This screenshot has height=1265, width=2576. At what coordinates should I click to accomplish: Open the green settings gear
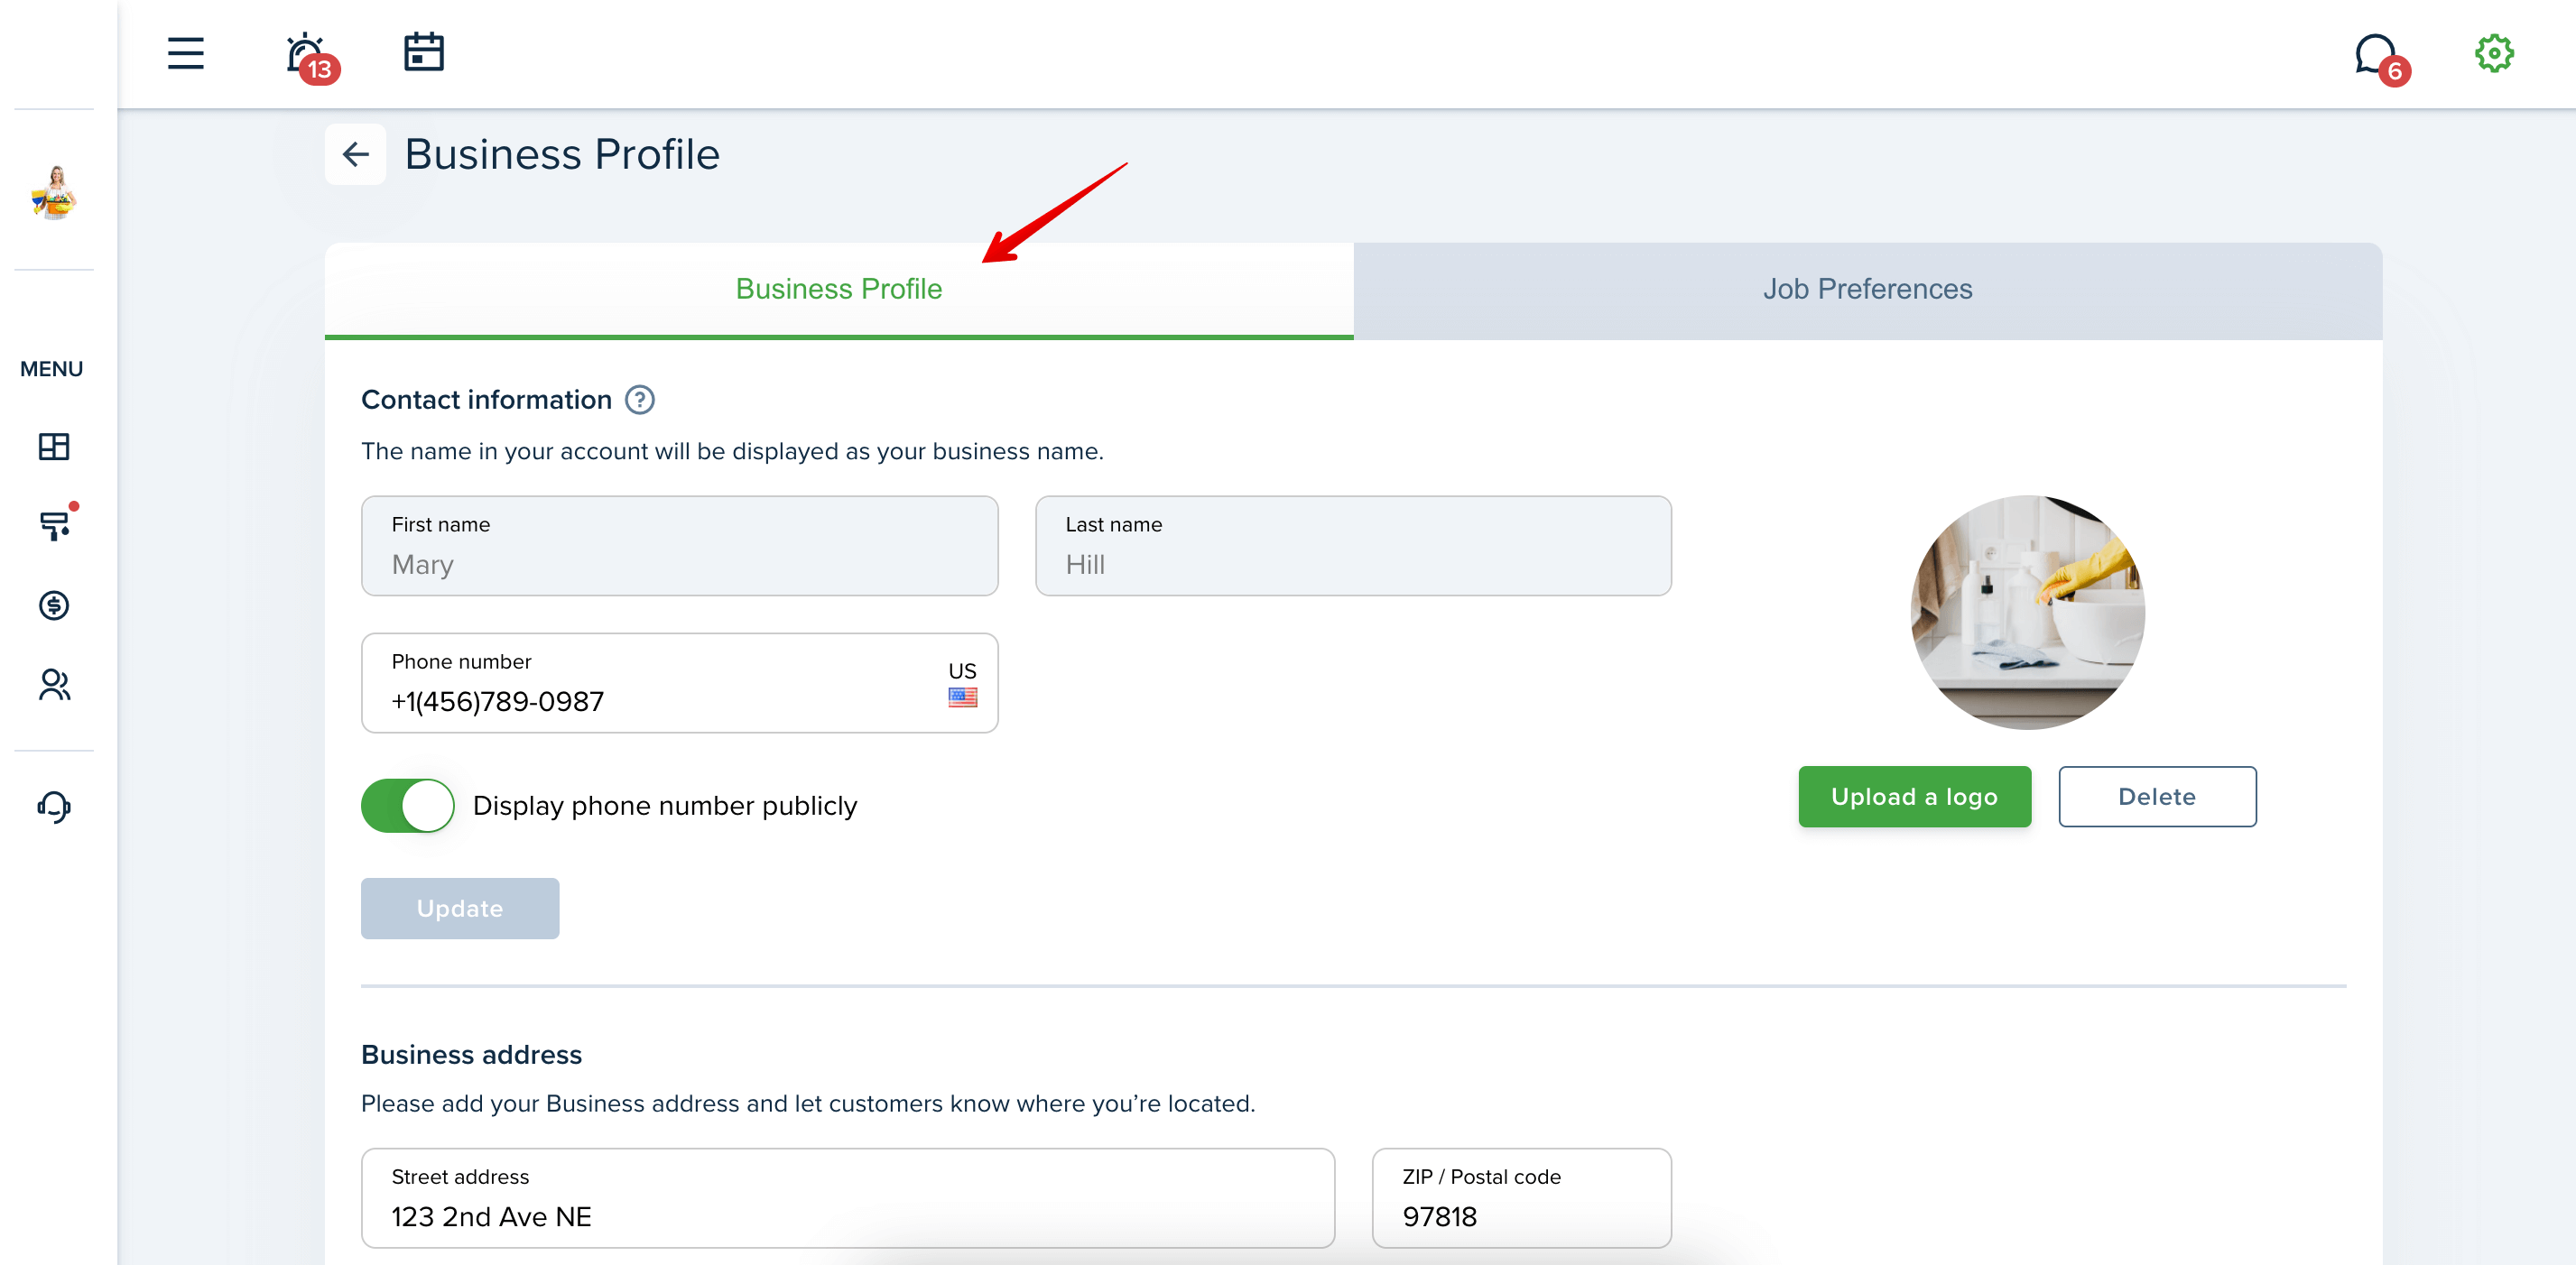click(2493, 53)
